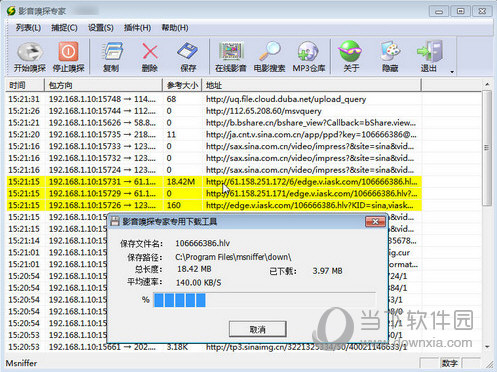Click the size cell showing 68
This screenshot has width=497, height=372.
point(171,99)
